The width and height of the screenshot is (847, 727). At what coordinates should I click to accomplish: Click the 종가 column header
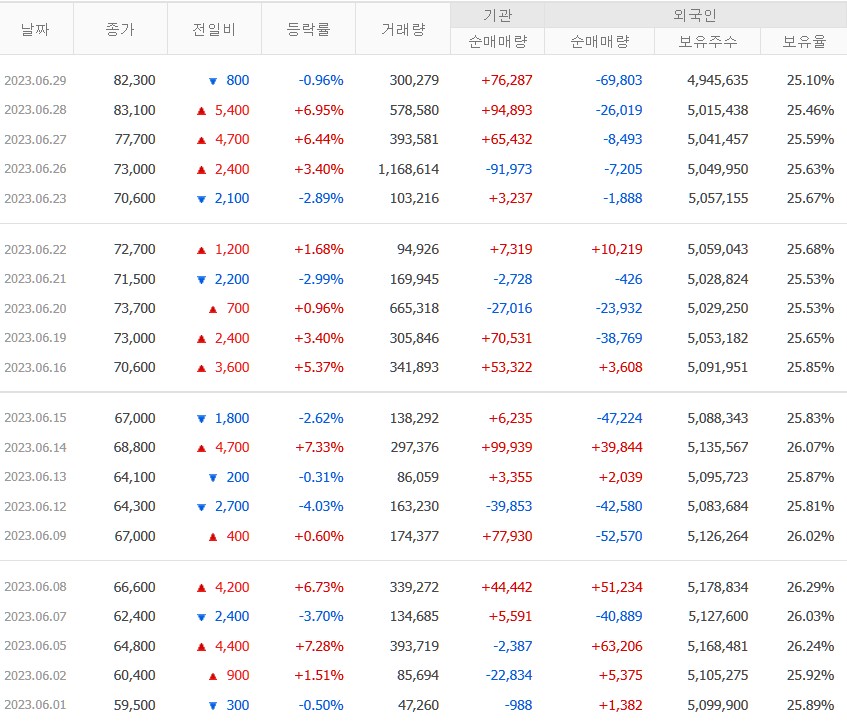[120, 29]
